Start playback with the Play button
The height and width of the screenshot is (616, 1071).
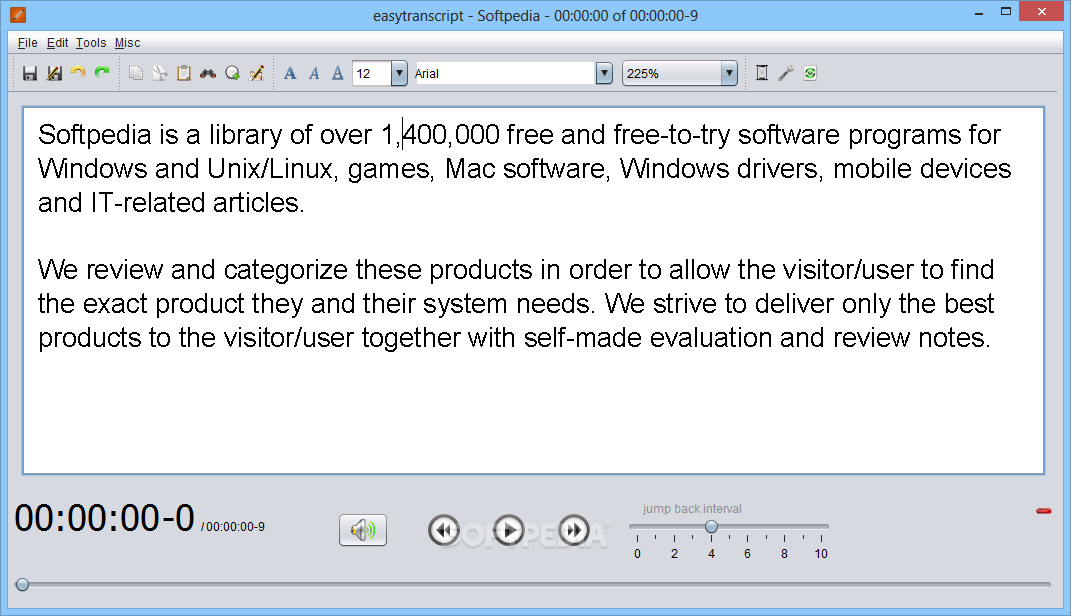509,530
